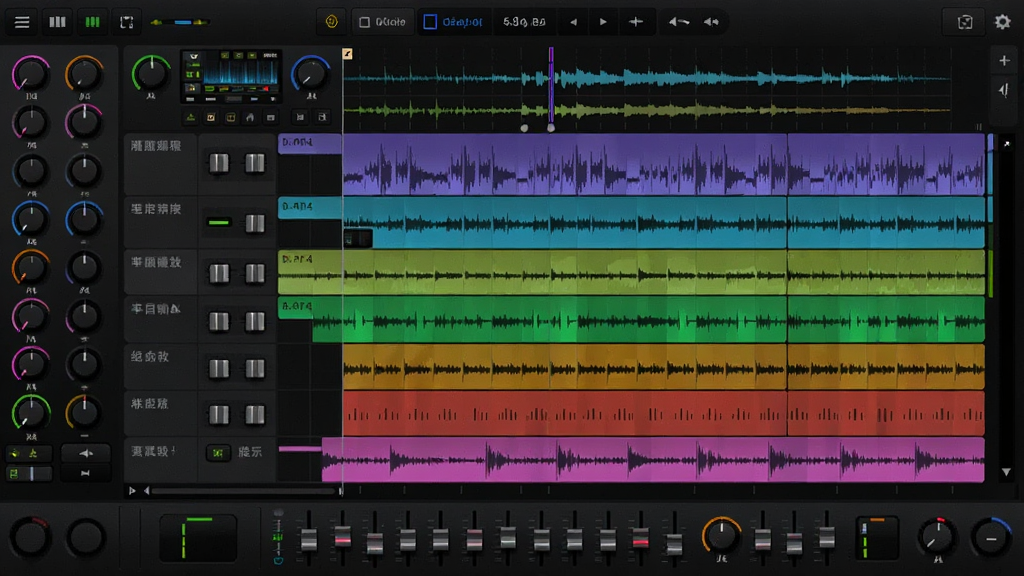Toggle the white checkbox button in the top bar
The width and height of the screenshot is (1024, 576).
383,22
